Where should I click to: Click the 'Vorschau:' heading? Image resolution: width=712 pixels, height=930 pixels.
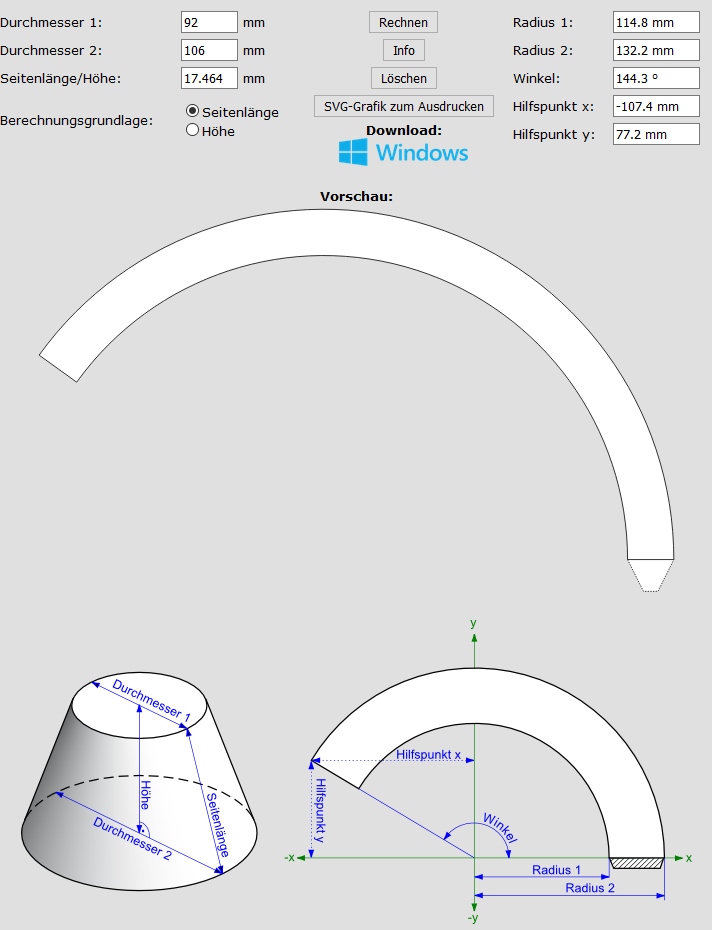click(x=356, y=196)
